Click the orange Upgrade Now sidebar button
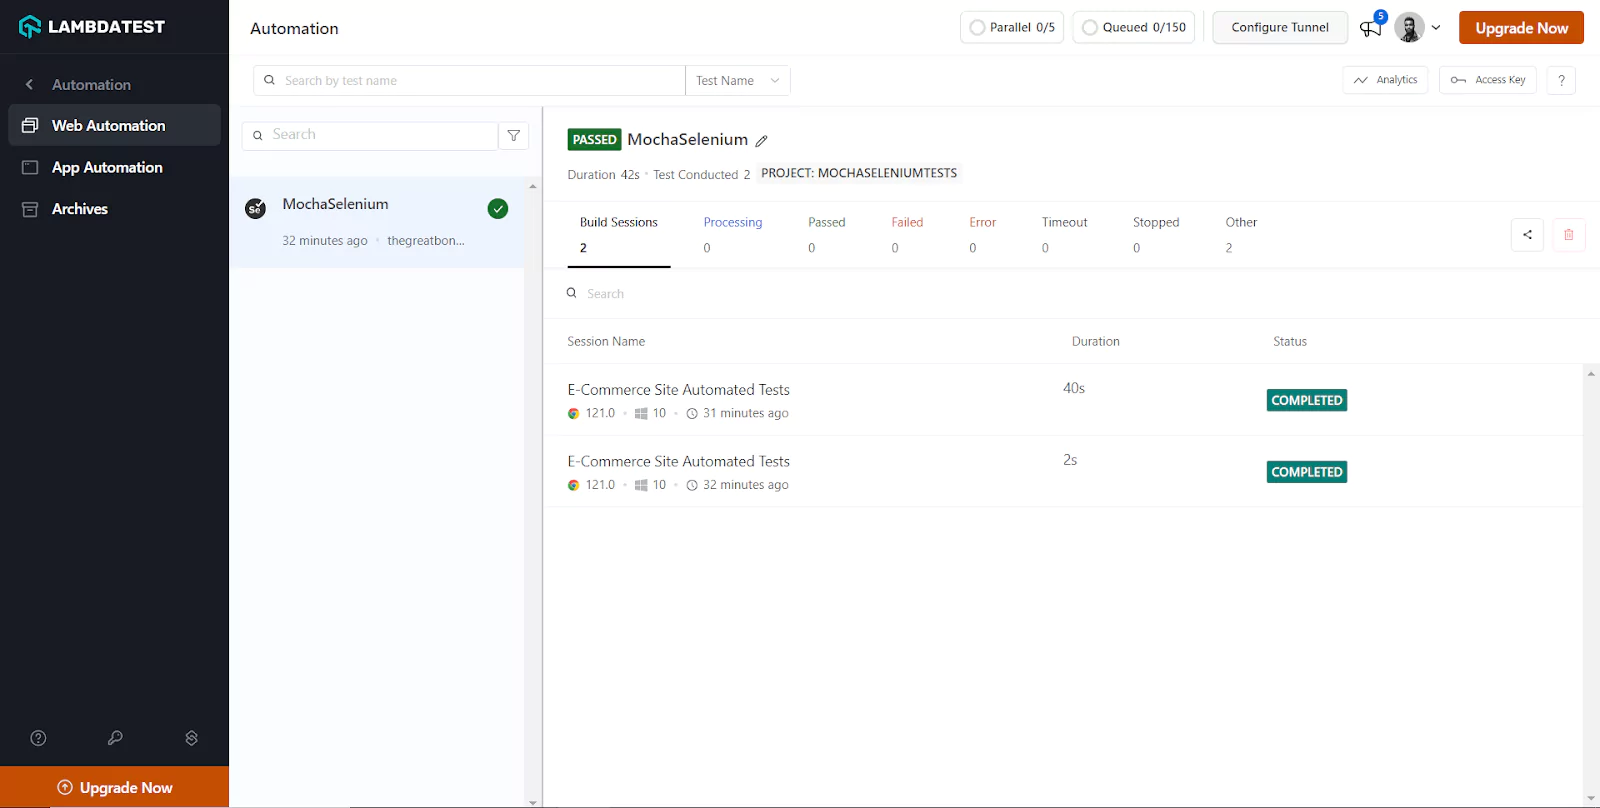Image resolution: width=1600 pixels, height=808 pixels. [115, 787]
